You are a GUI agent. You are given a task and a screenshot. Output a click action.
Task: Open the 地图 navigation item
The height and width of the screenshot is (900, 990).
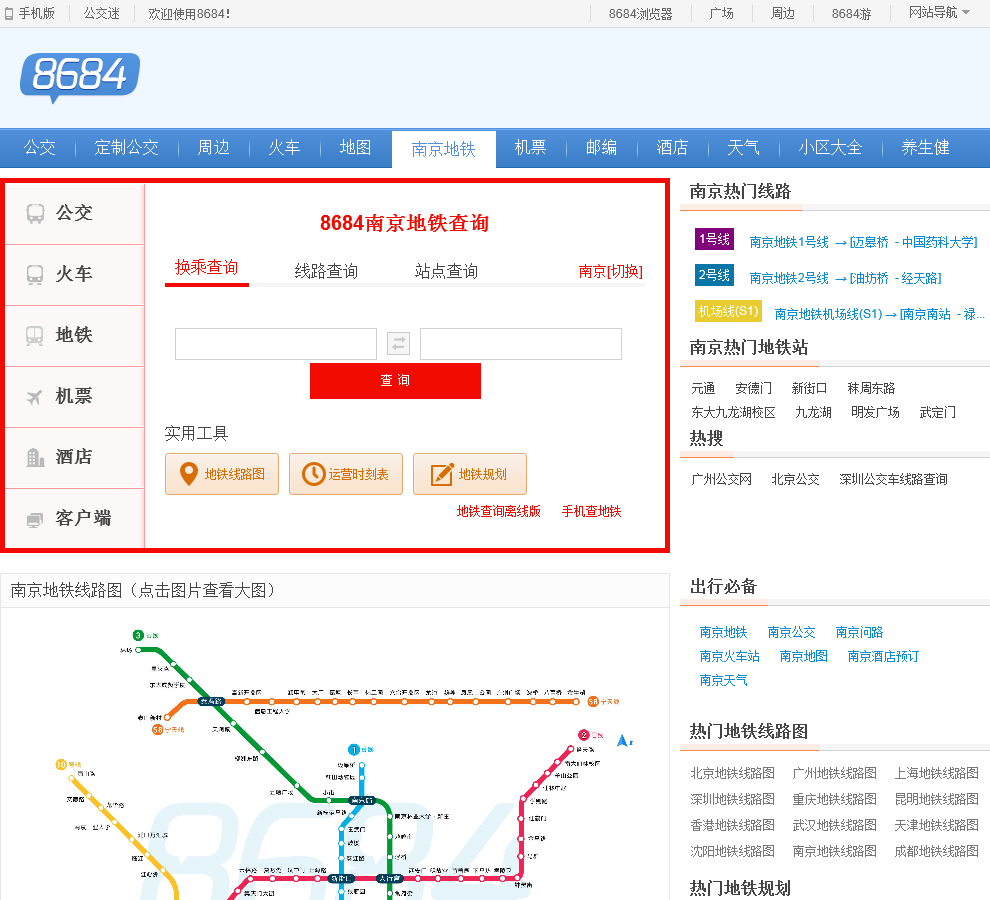coord(355,148)
